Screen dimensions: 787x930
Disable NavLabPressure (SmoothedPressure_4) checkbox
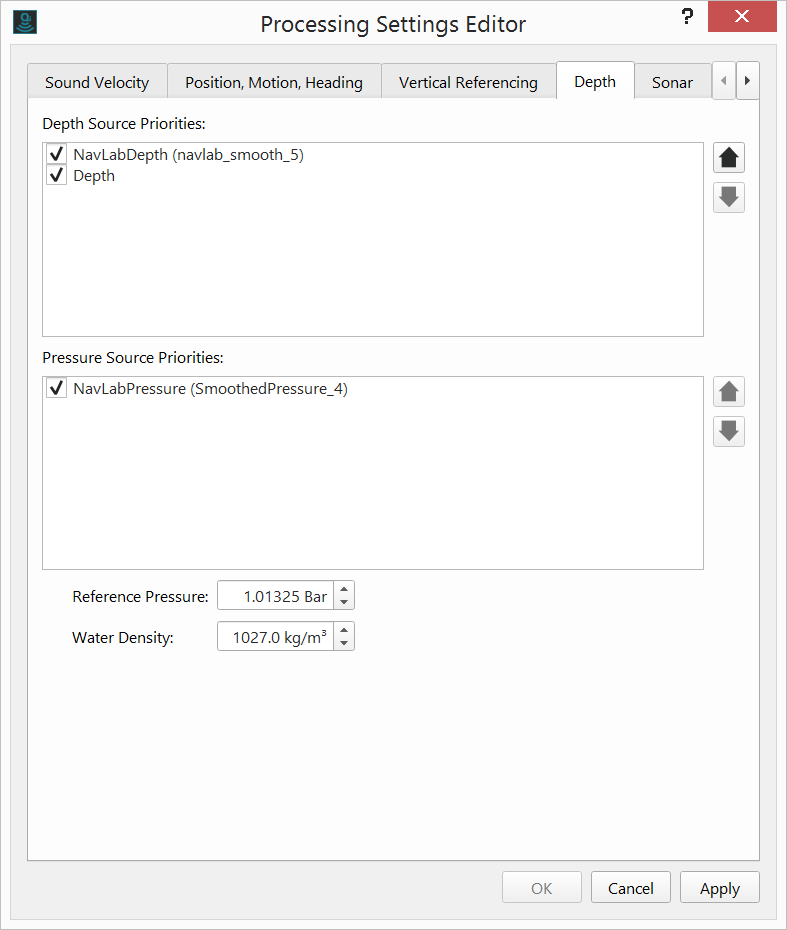[57, 389]
